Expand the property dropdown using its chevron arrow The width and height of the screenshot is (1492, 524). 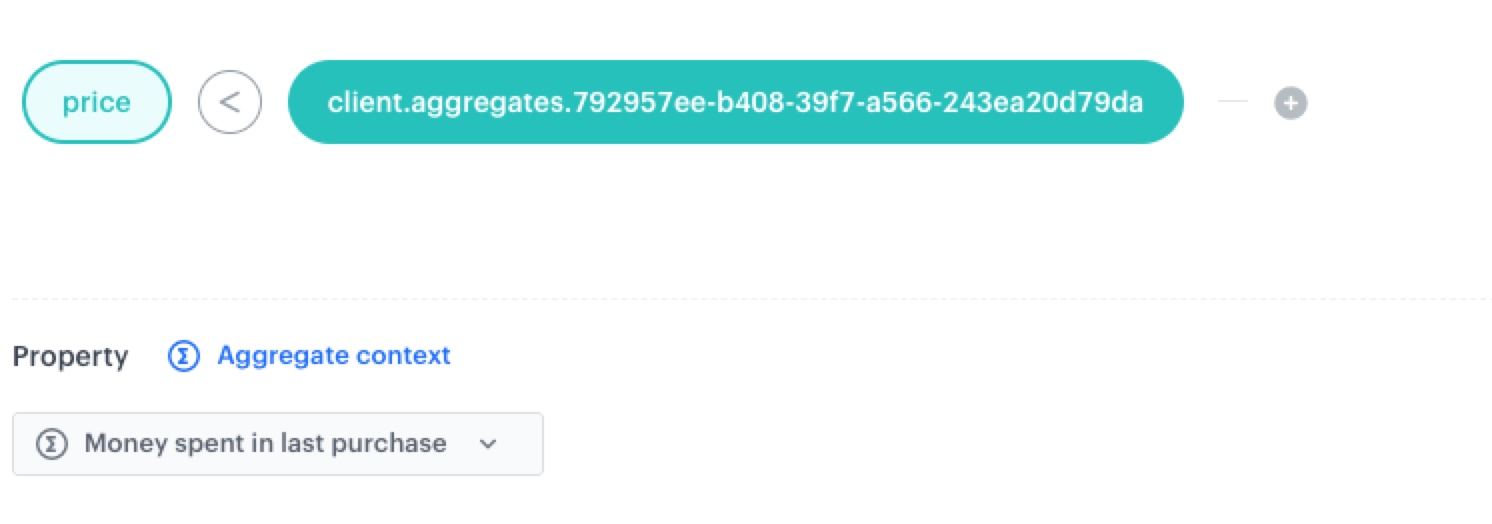(488, 444)
